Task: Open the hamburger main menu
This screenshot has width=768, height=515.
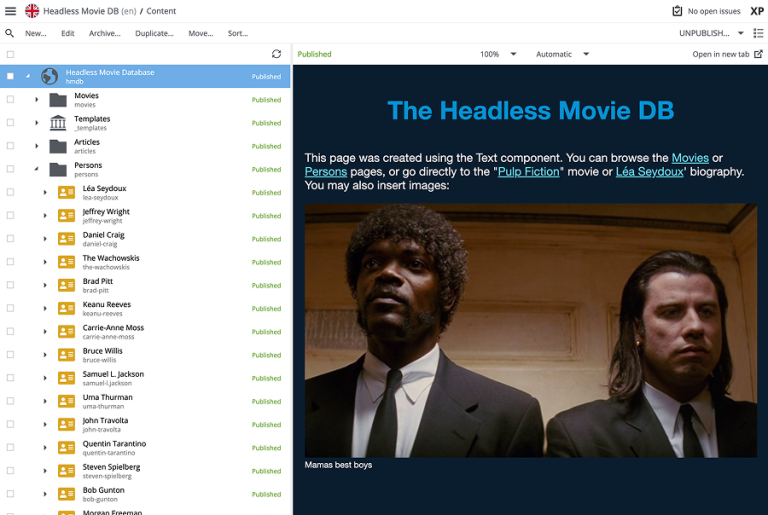Action: click(x=10, y=11)
